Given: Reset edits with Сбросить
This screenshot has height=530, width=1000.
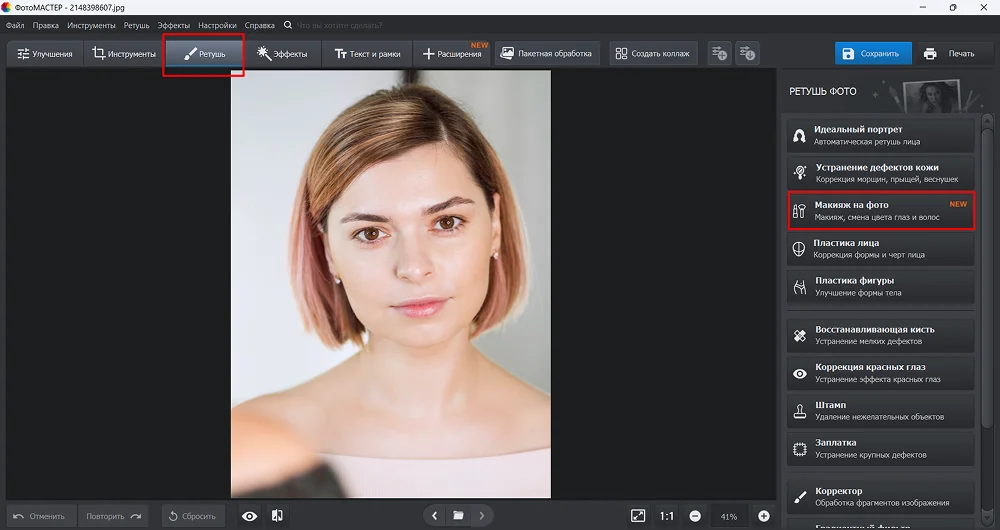Looking at the screenshot, I should (193, 516).
